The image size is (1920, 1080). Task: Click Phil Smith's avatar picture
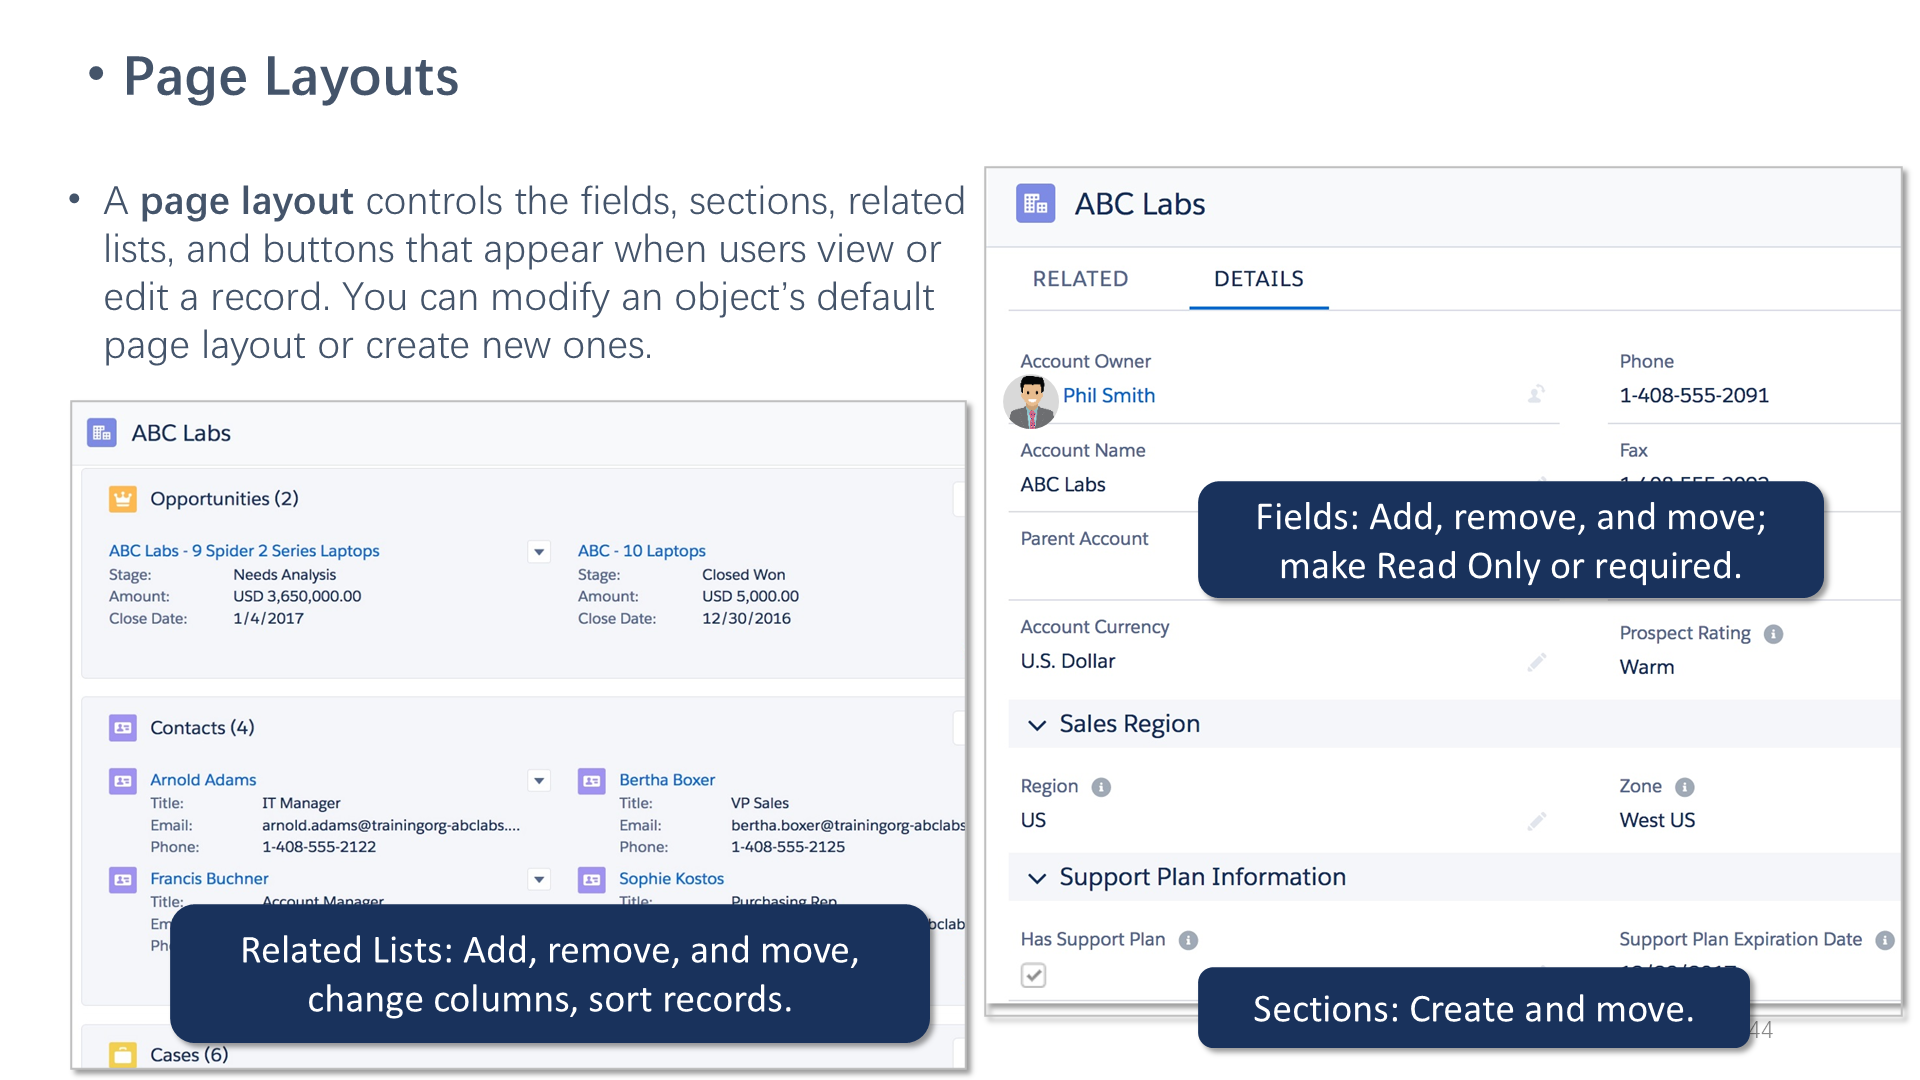coord(1031,402)
